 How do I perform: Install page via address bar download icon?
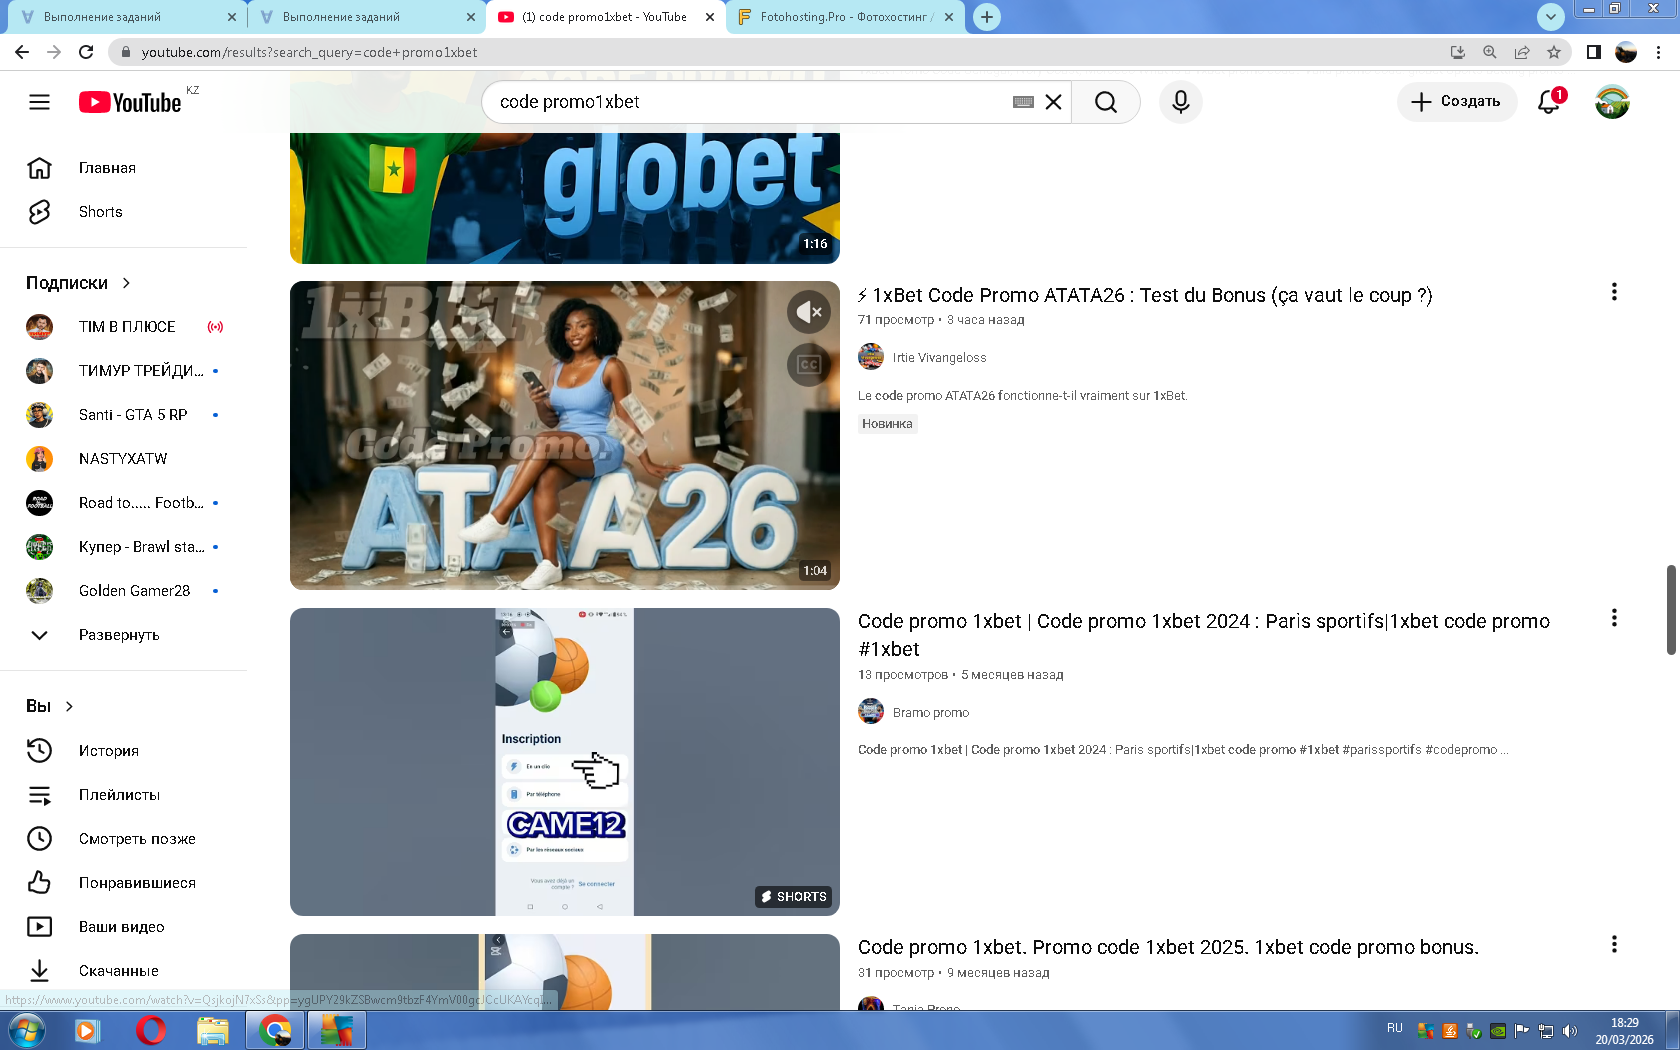tap(1458, 52)
